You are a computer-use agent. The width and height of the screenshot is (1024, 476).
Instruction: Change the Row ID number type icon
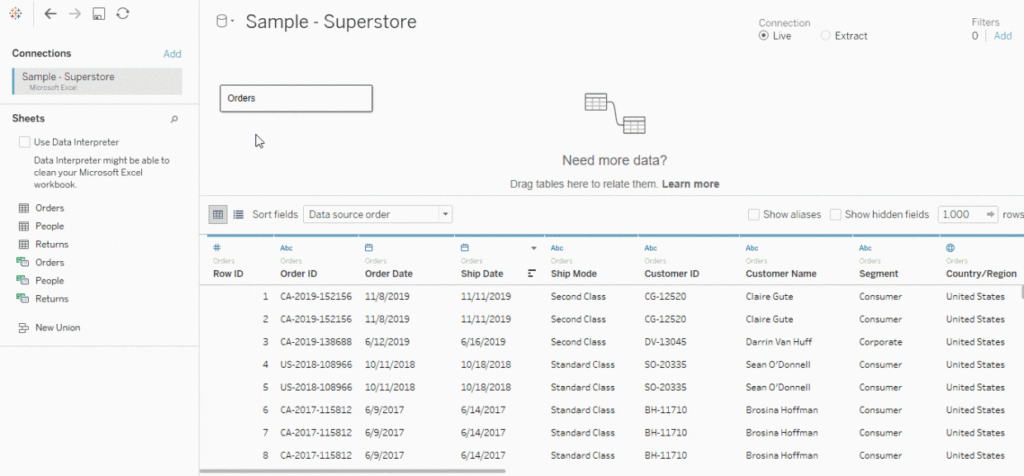[217, 248]
